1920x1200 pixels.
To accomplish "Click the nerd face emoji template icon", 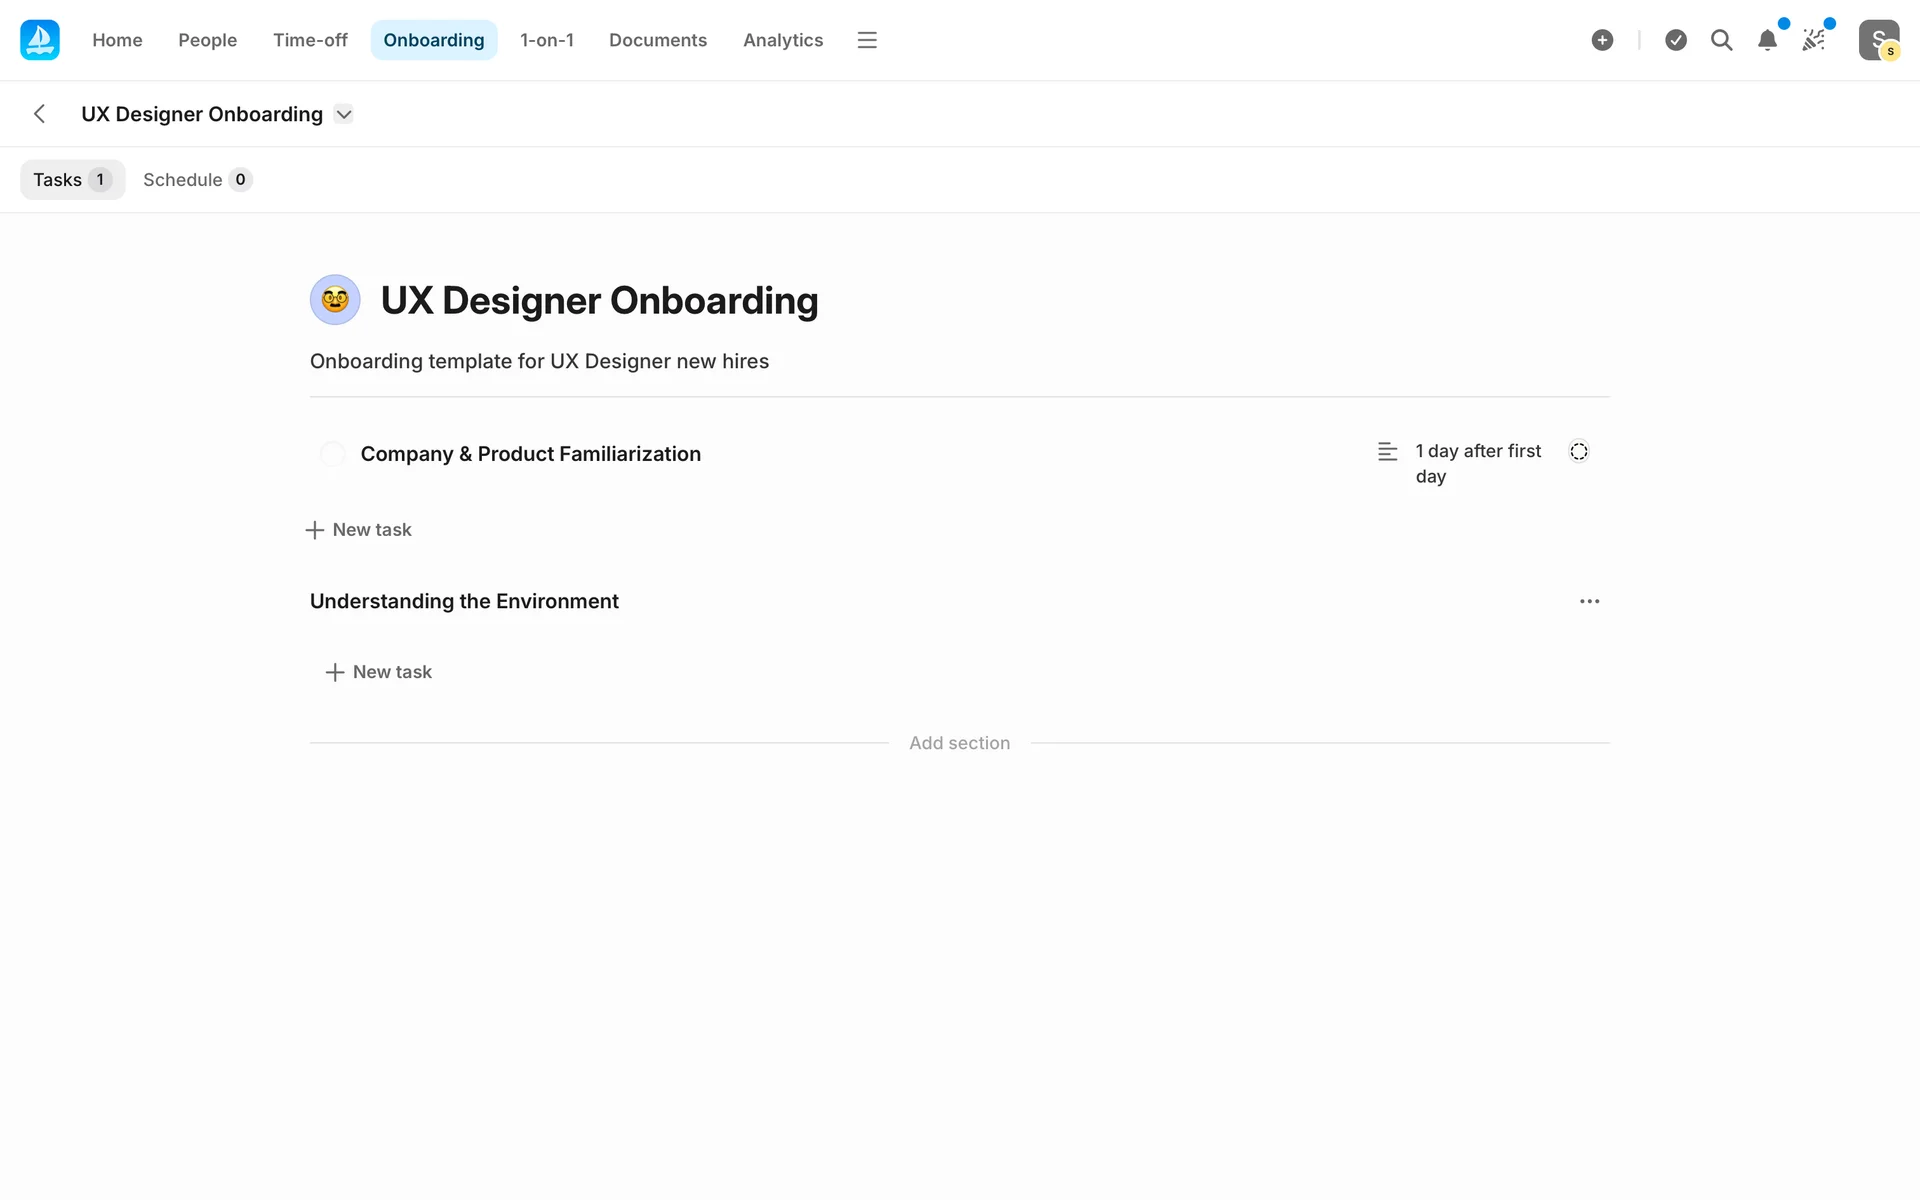I will coord(335,300).
